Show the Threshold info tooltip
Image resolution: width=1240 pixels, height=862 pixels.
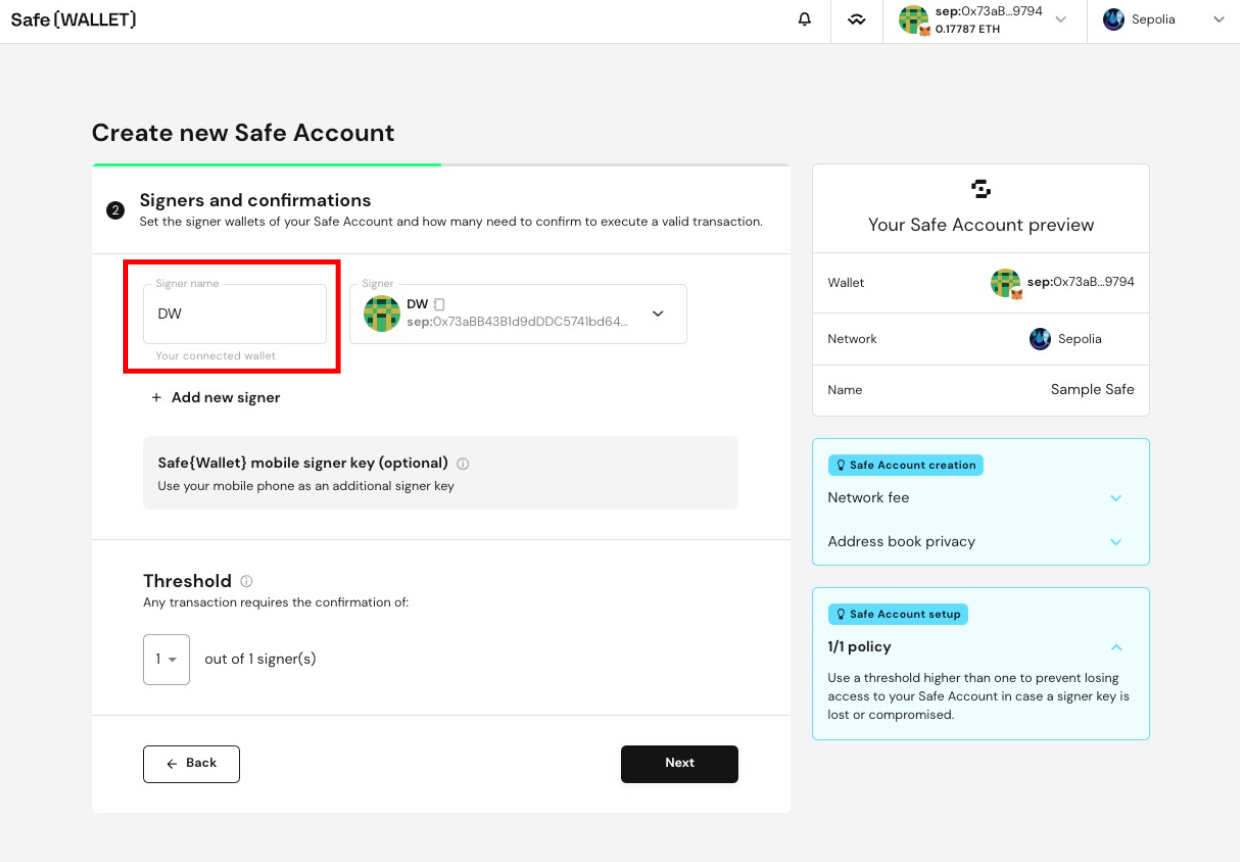coord(246,581)
